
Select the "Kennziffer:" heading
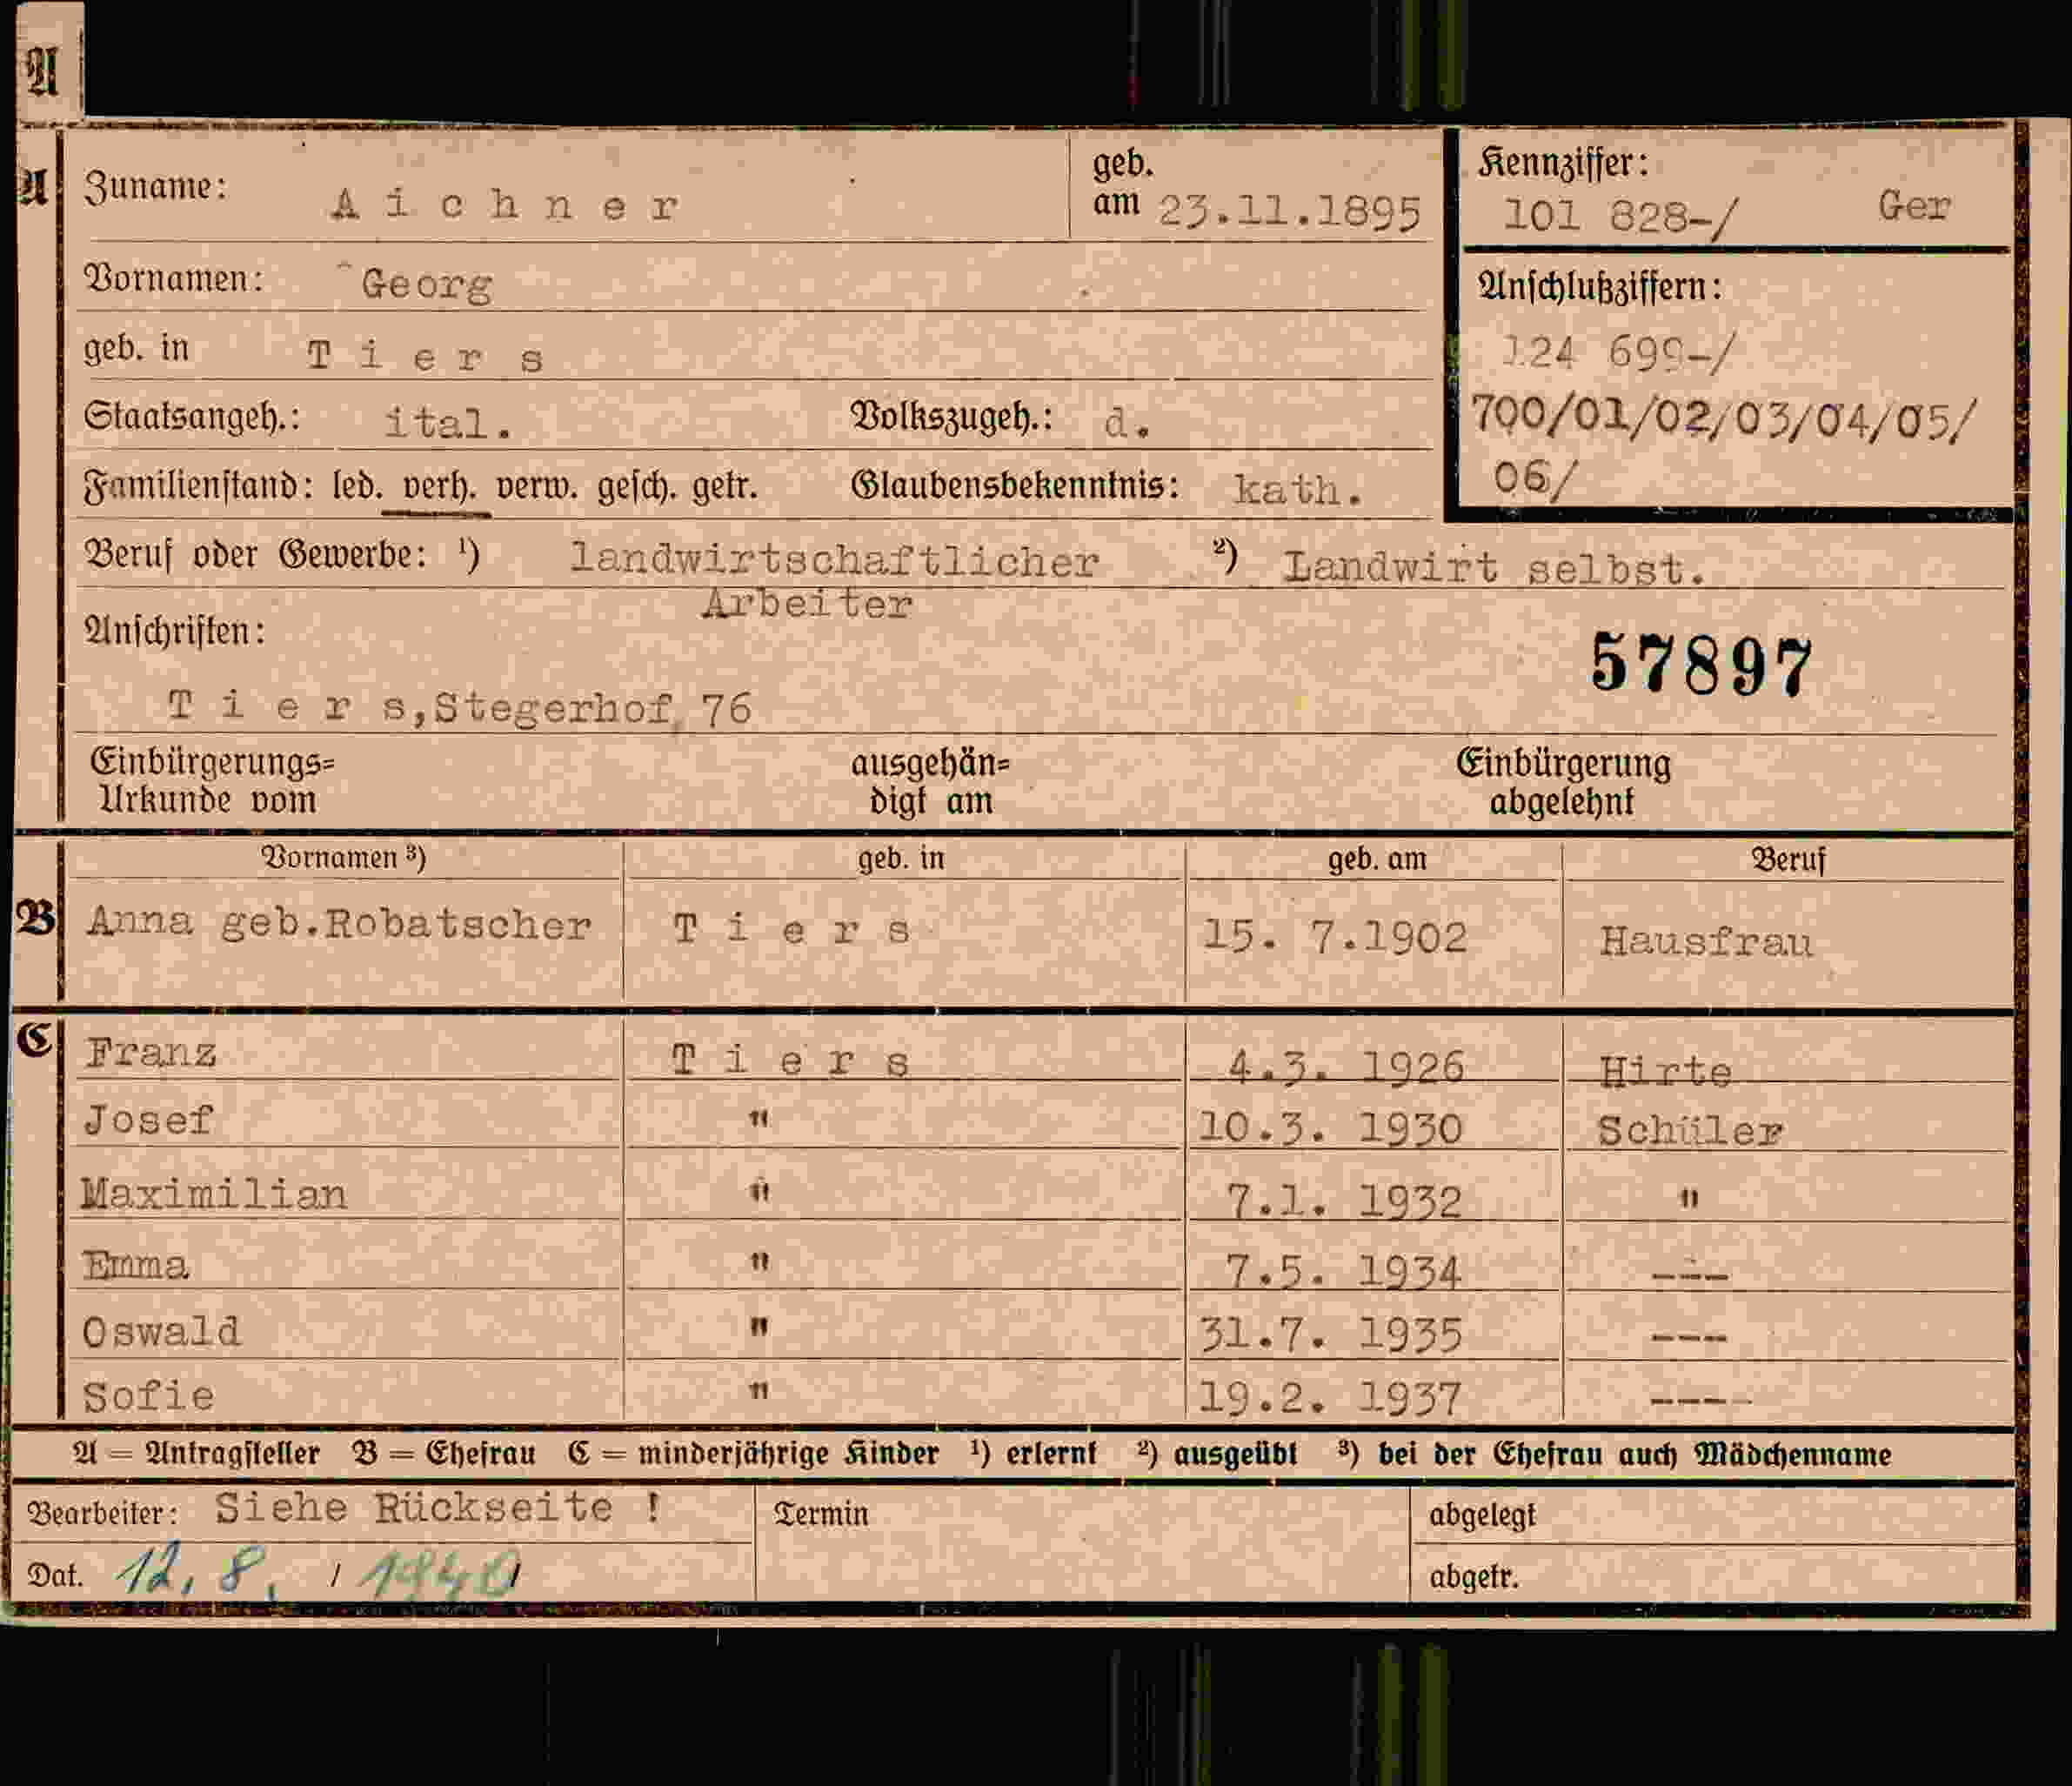[x=1563, y=163]
